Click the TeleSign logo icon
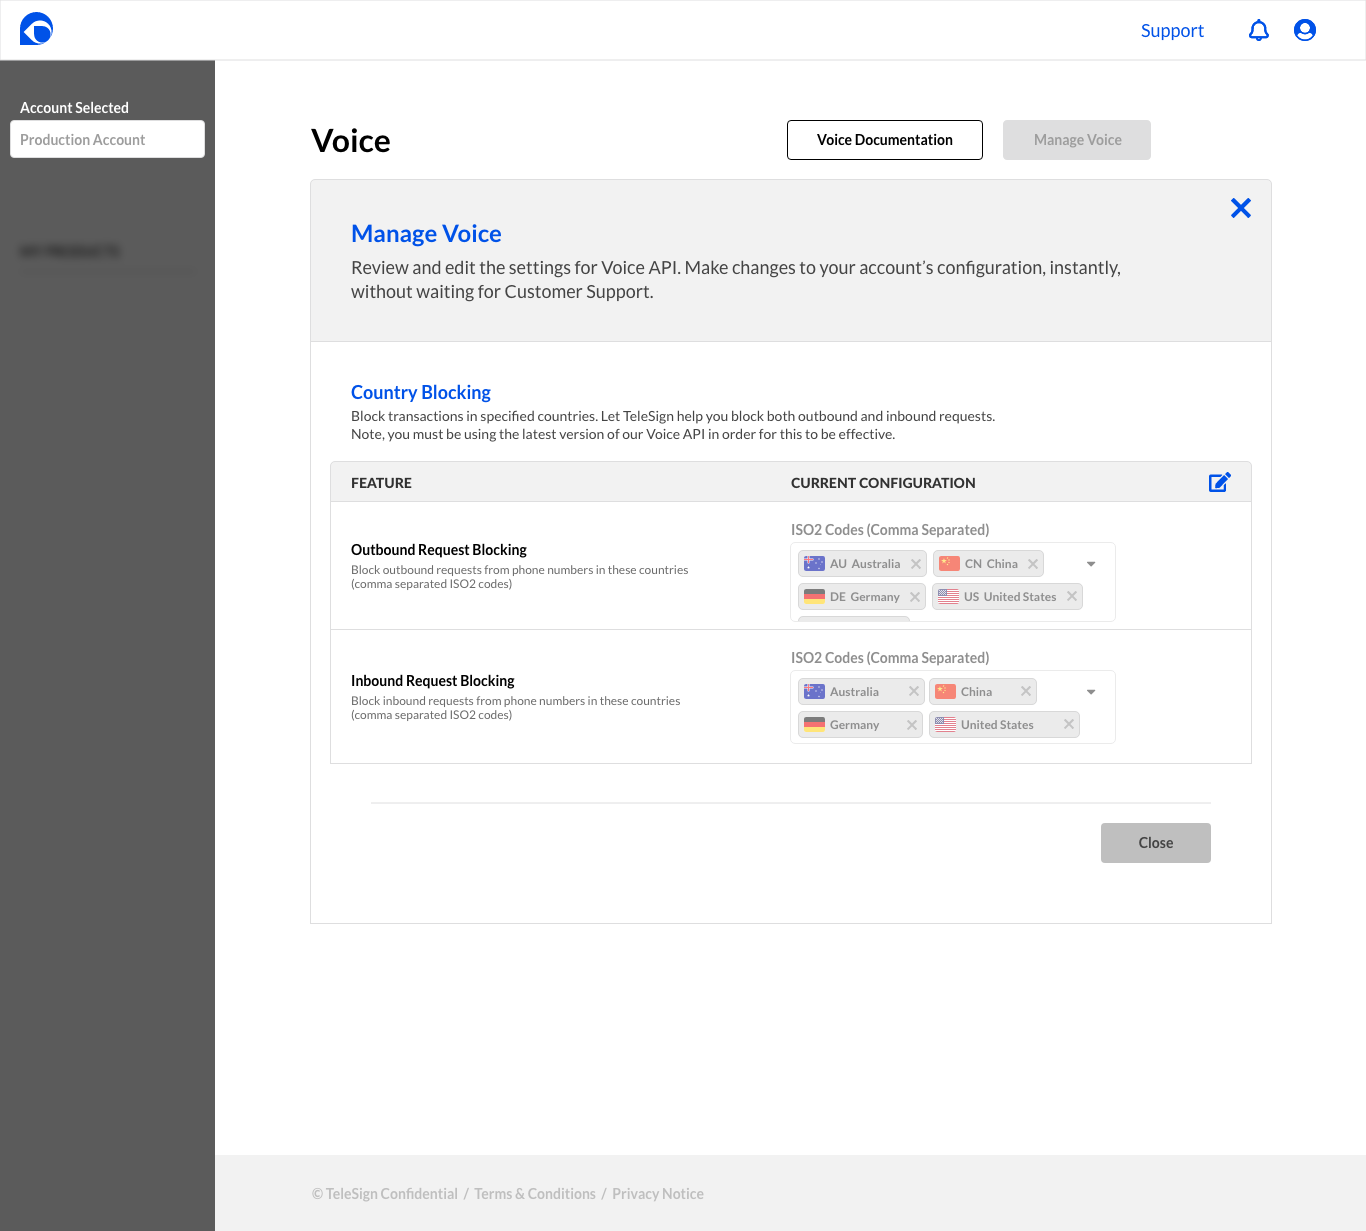 36,29
